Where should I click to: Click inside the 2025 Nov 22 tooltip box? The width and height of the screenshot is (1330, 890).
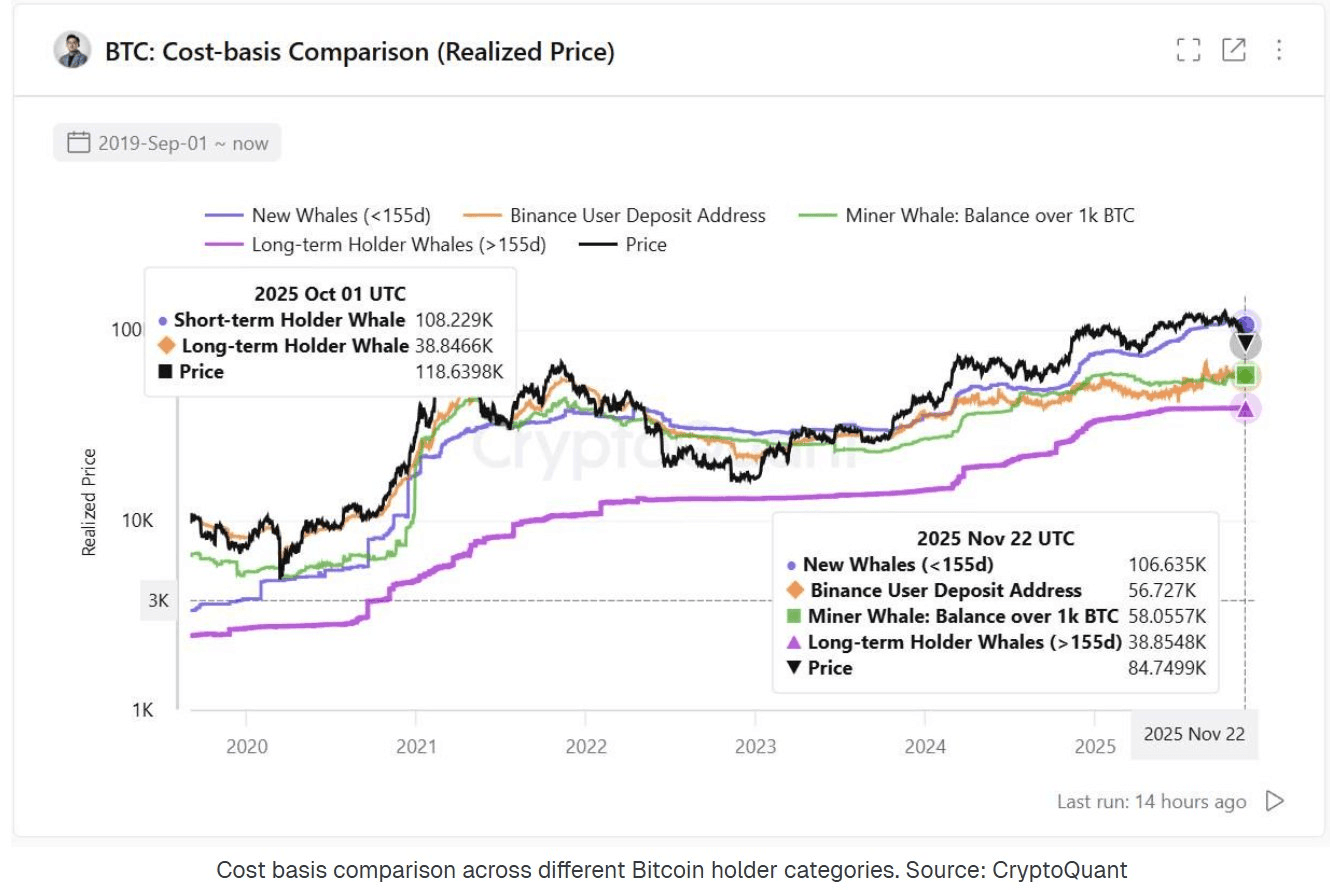point(993,600)
